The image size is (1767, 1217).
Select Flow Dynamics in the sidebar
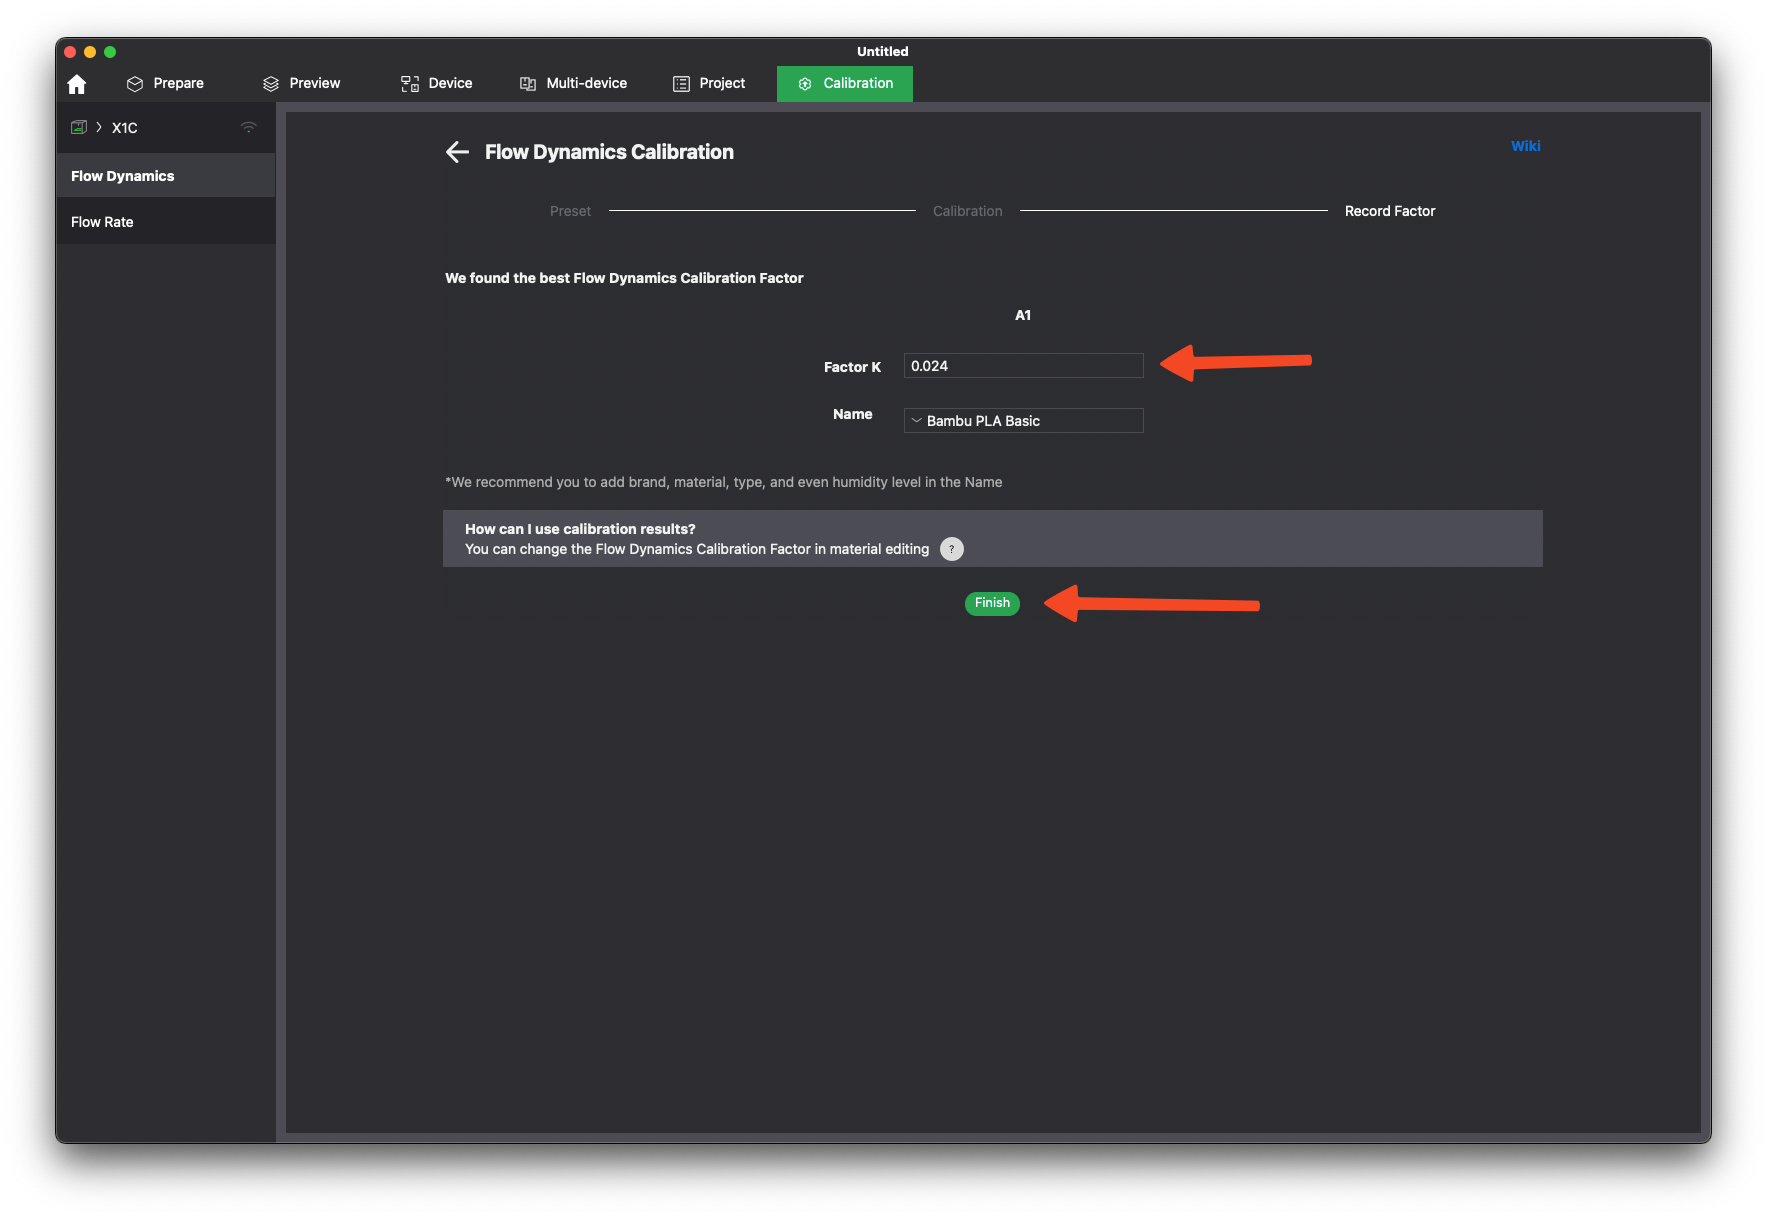pos(122,176)
